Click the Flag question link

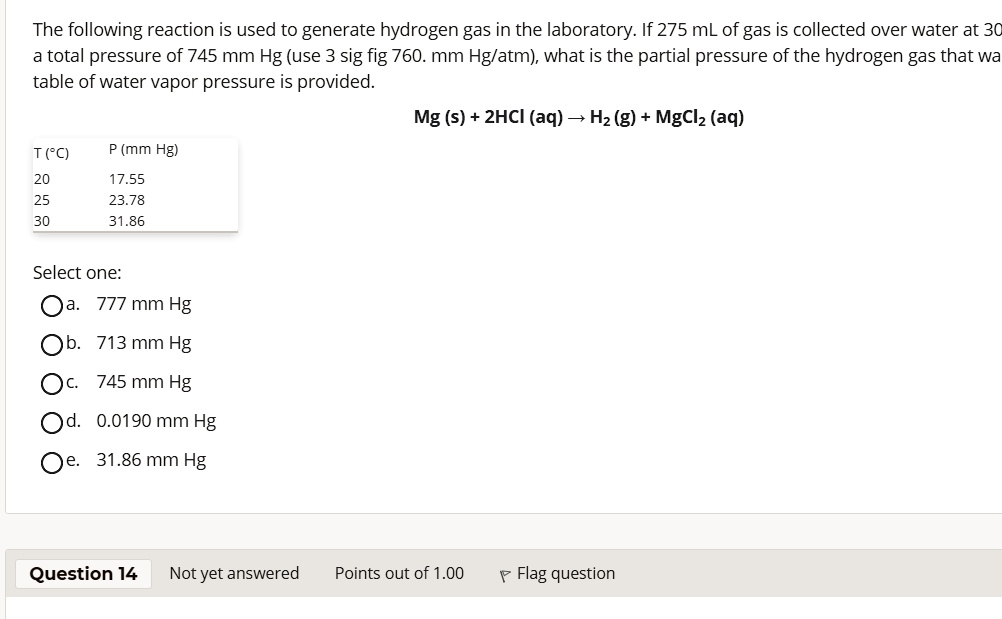click(564, 573)
